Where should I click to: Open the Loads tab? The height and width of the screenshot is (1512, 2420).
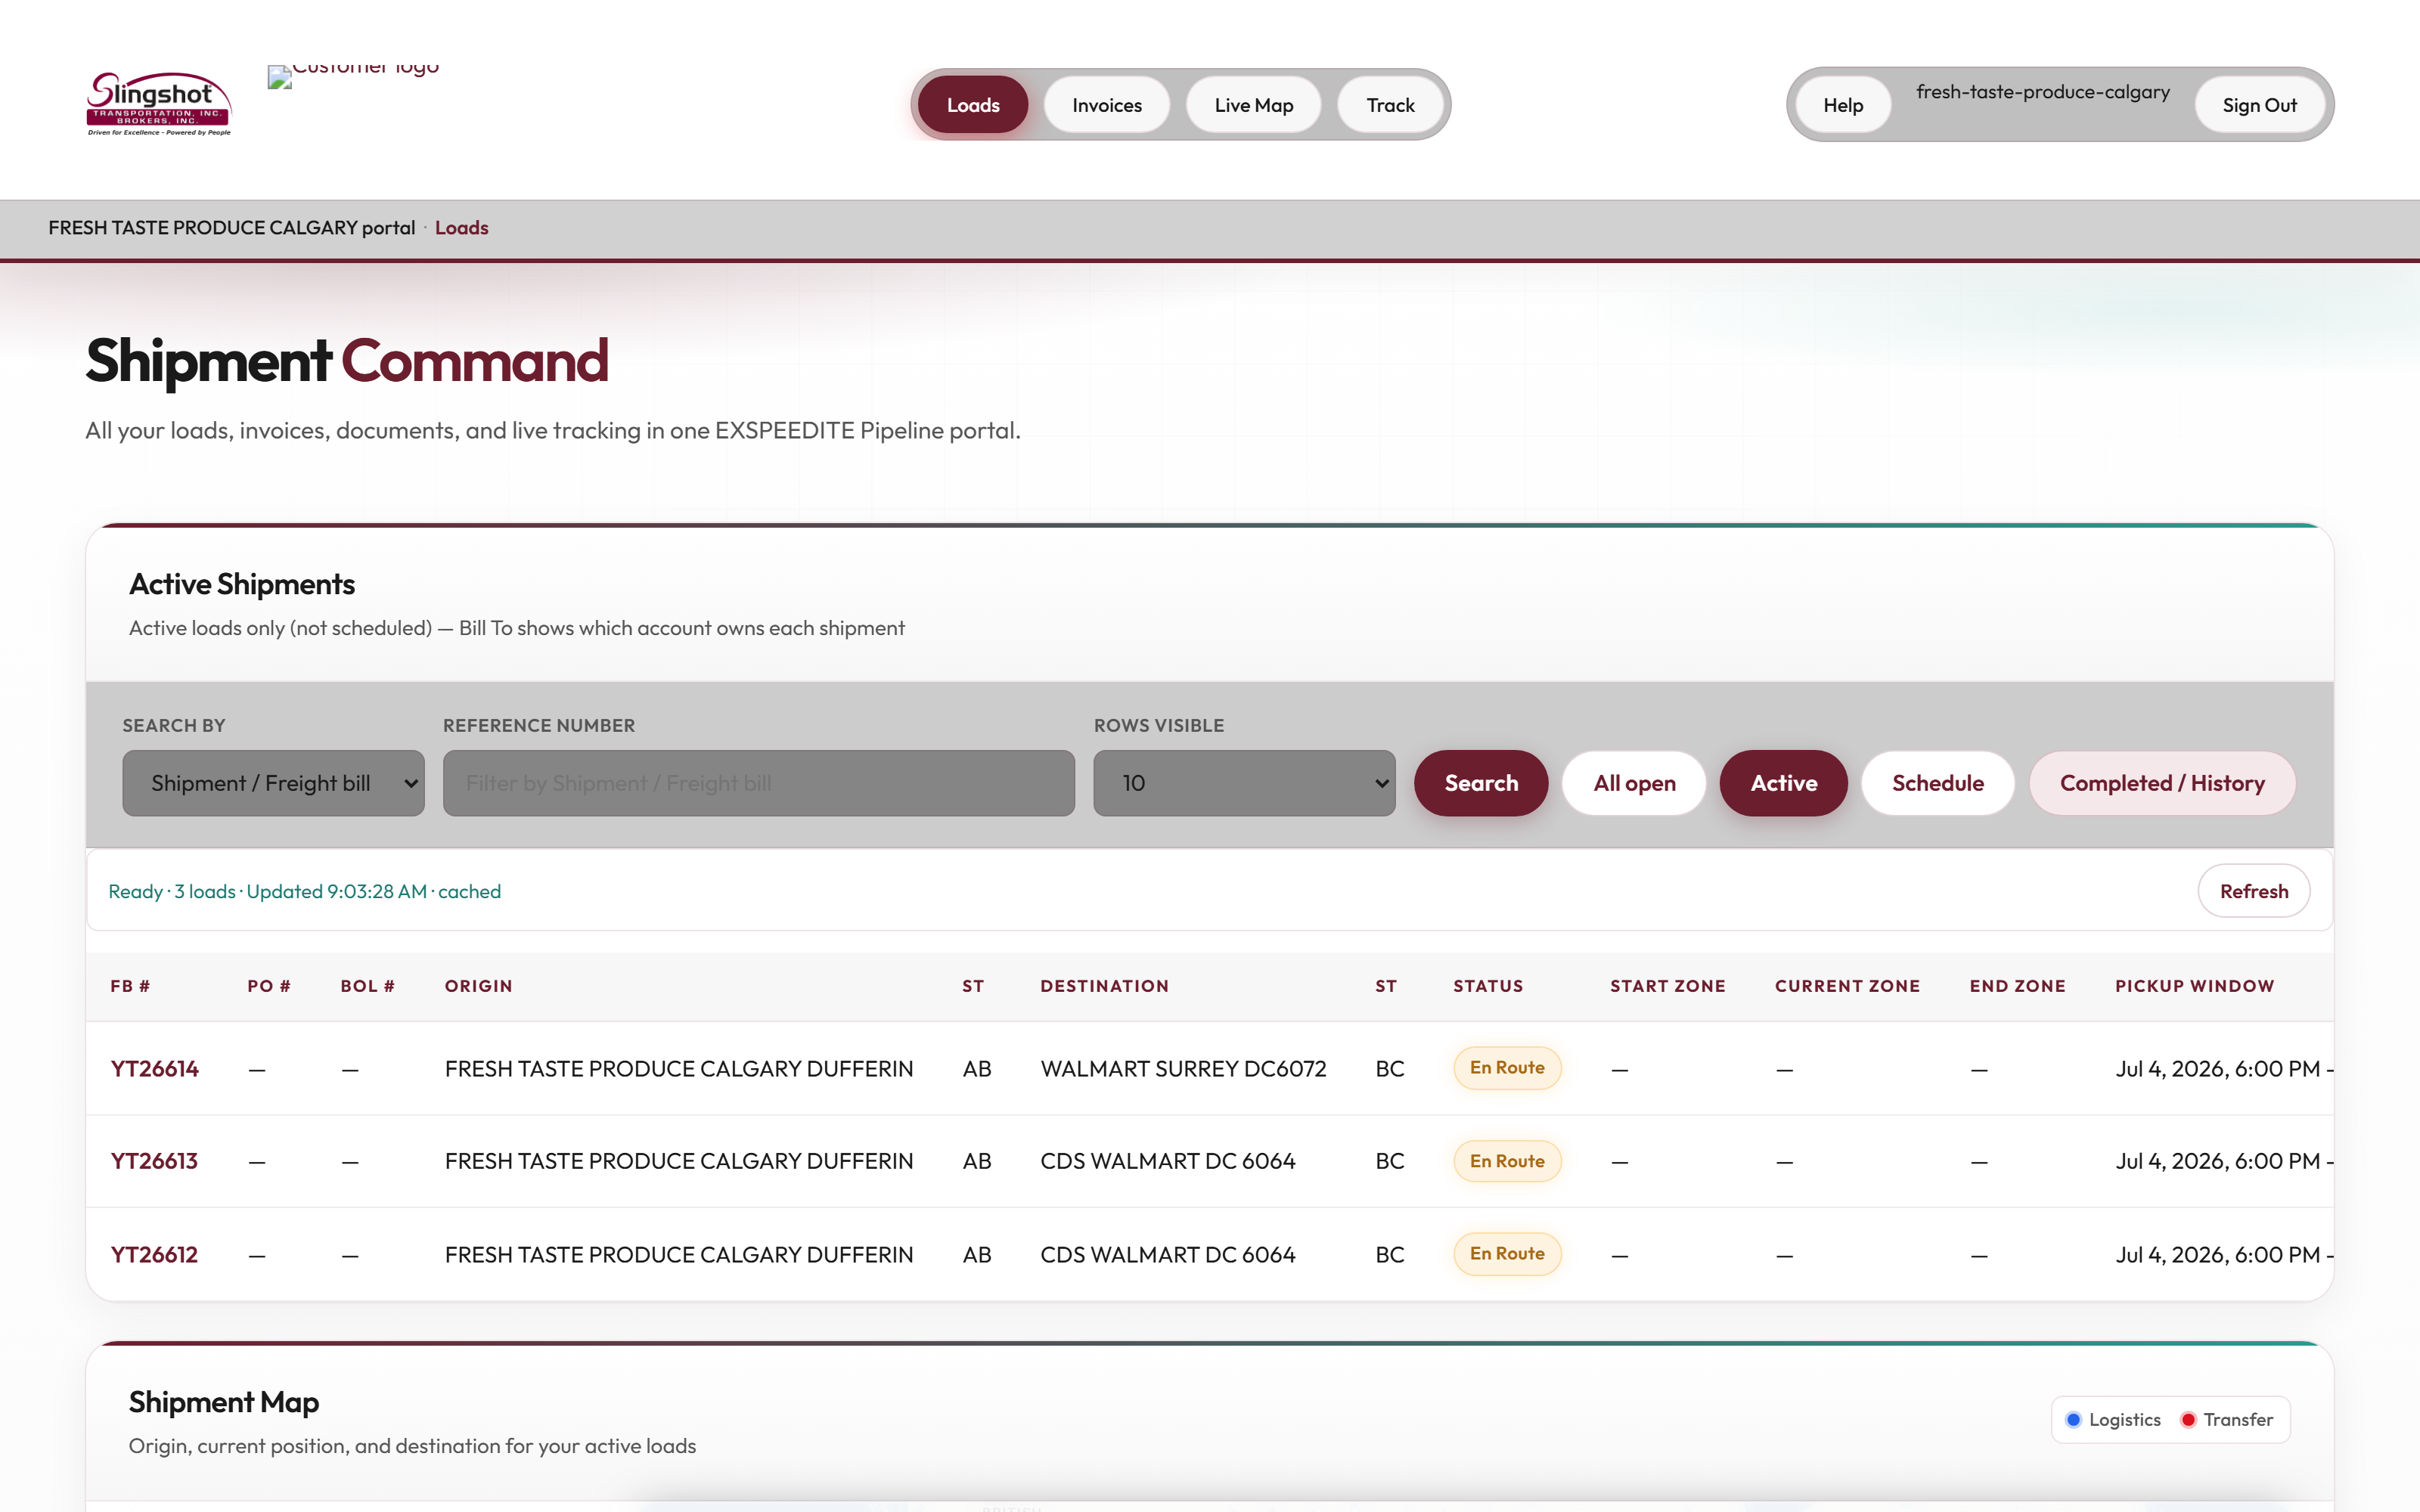tap(973, 105)
